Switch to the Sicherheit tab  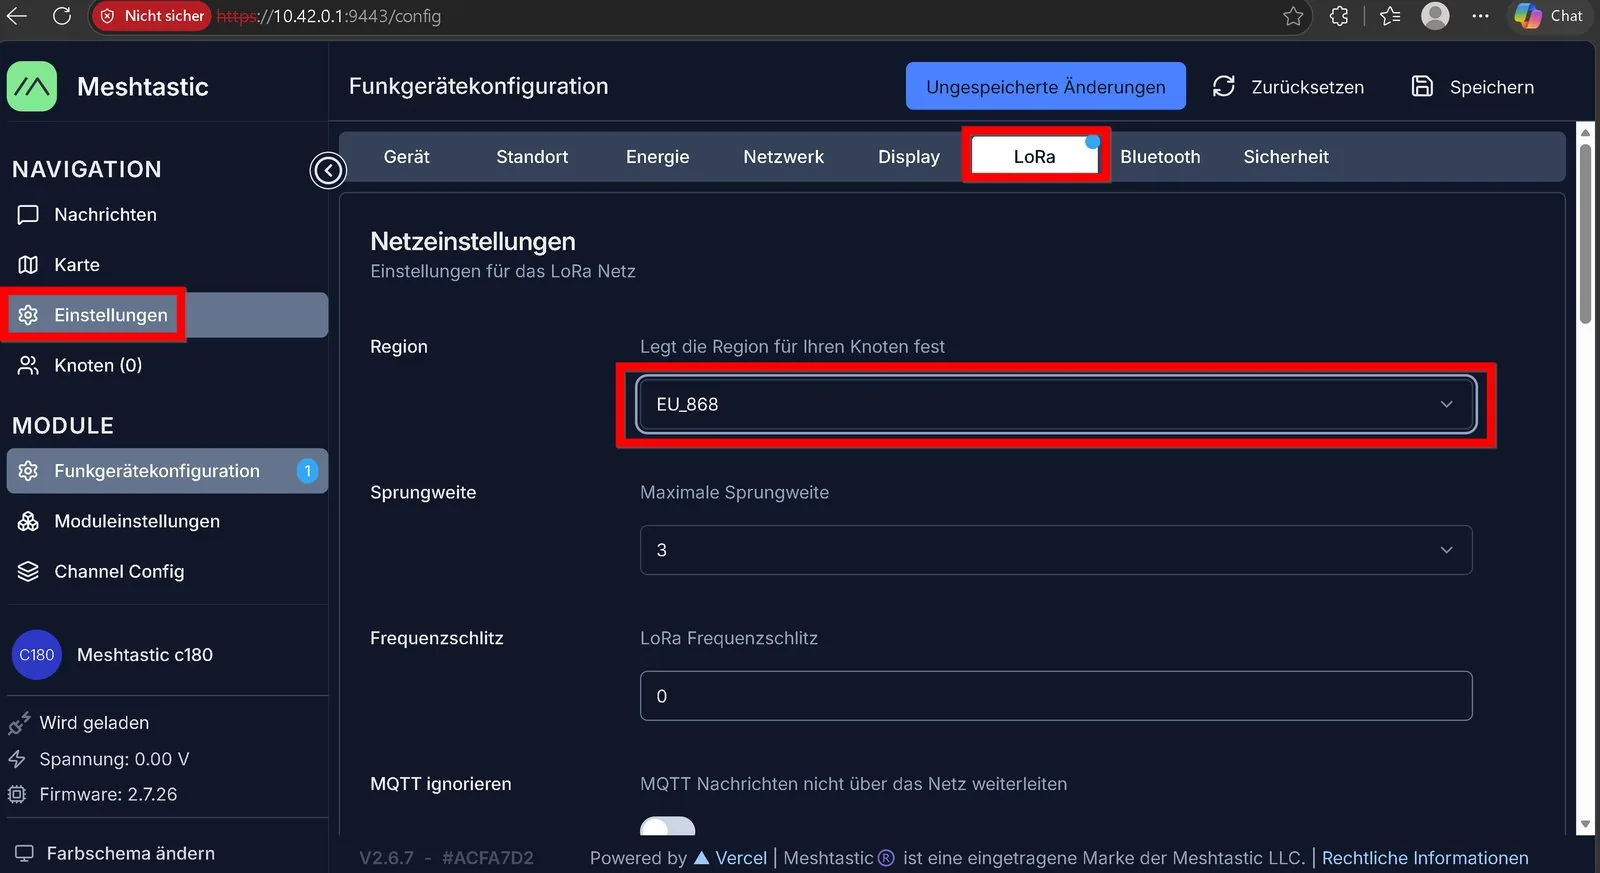(x=1286, y=157)
